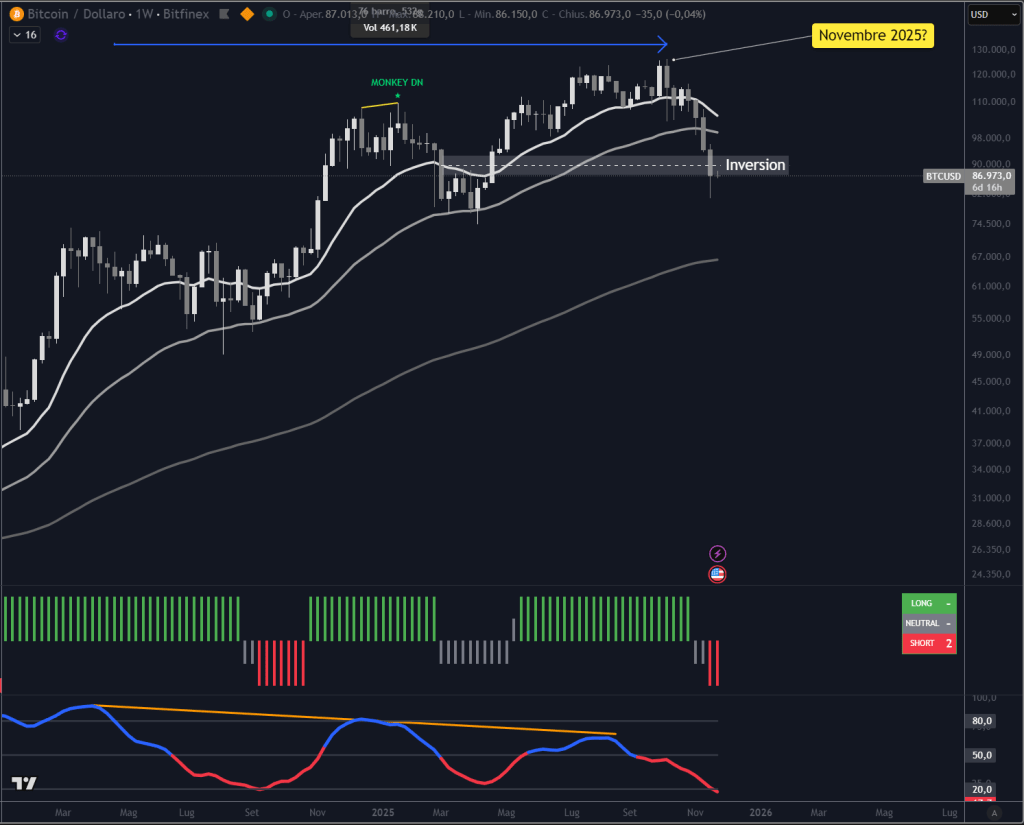The image size is (1024, 825).
Task: Open the lightning bolt events icon
Action: click(718, 552)
